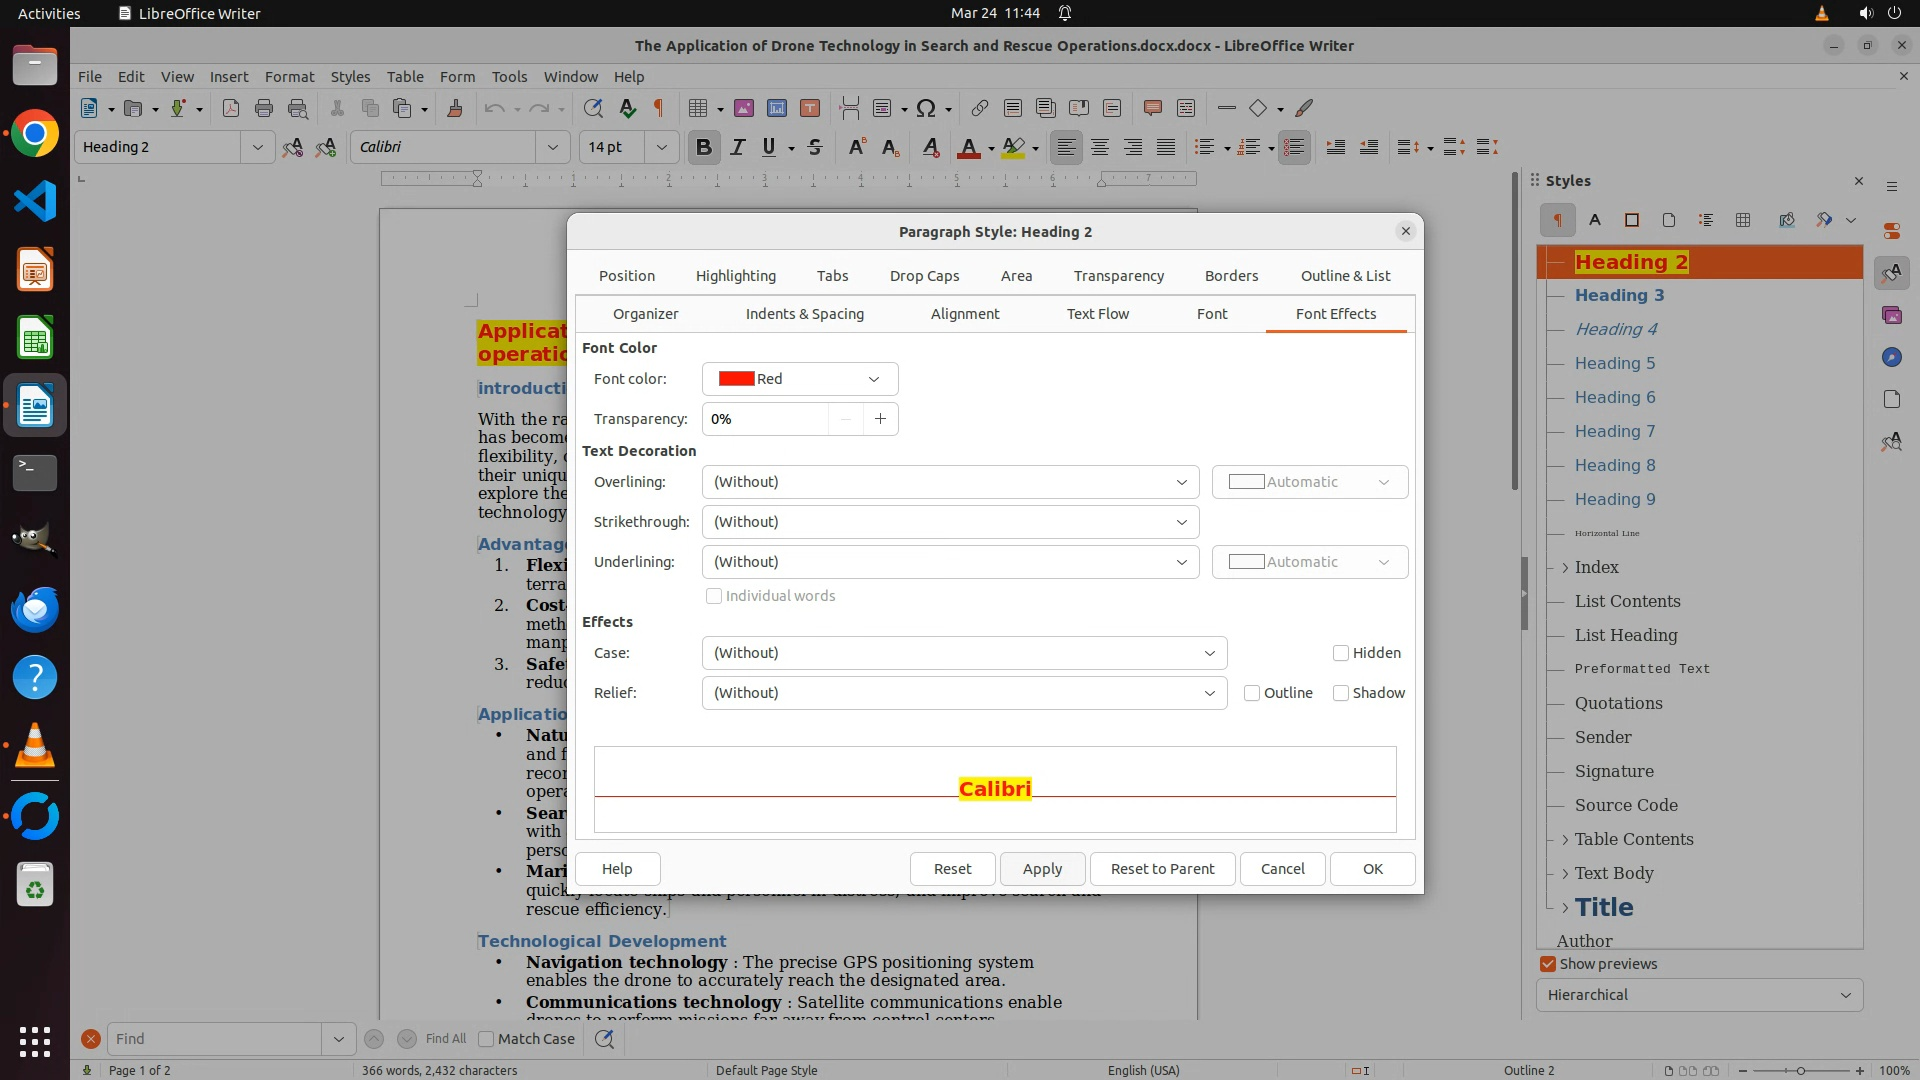This screenshot has width=1920, height=1080.
Task: Open the Underlining style dropdown
Action: 950,562
